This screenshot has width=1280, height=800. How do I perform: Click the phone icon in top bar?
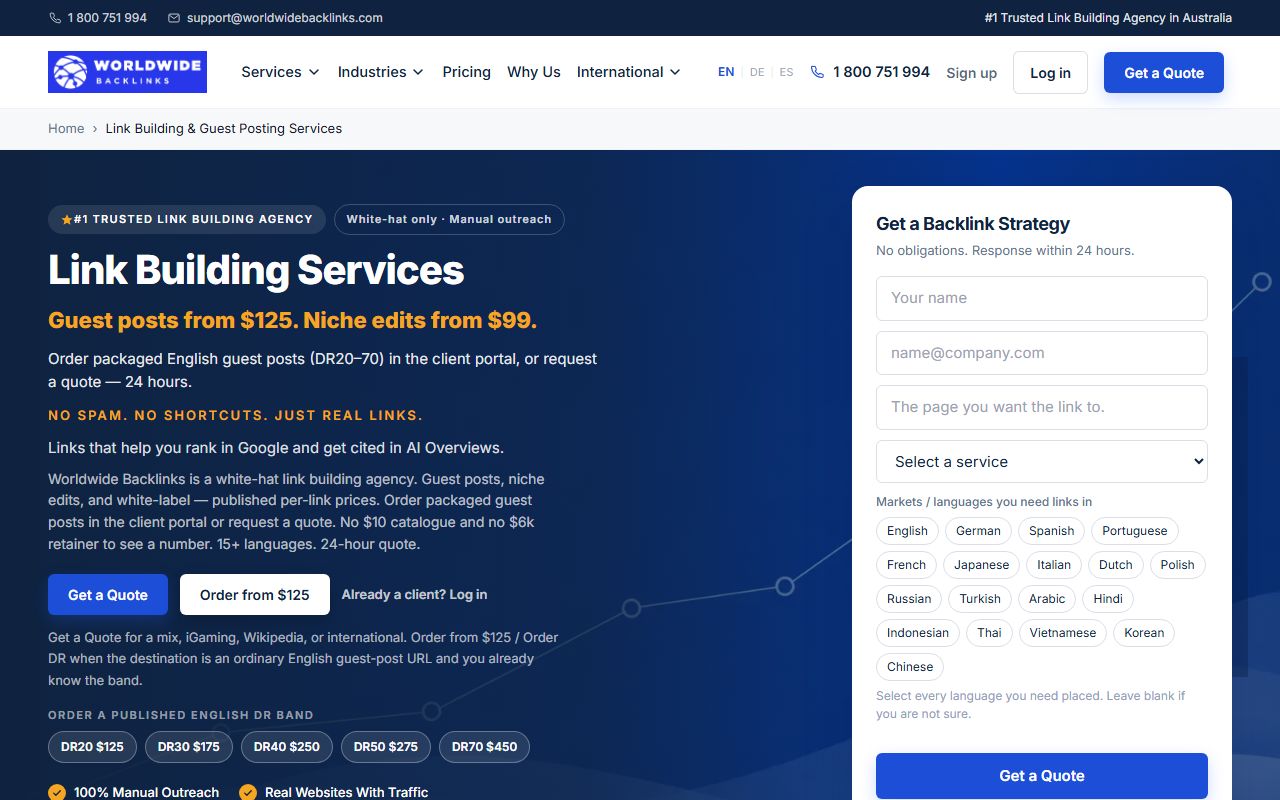(54, 18)
